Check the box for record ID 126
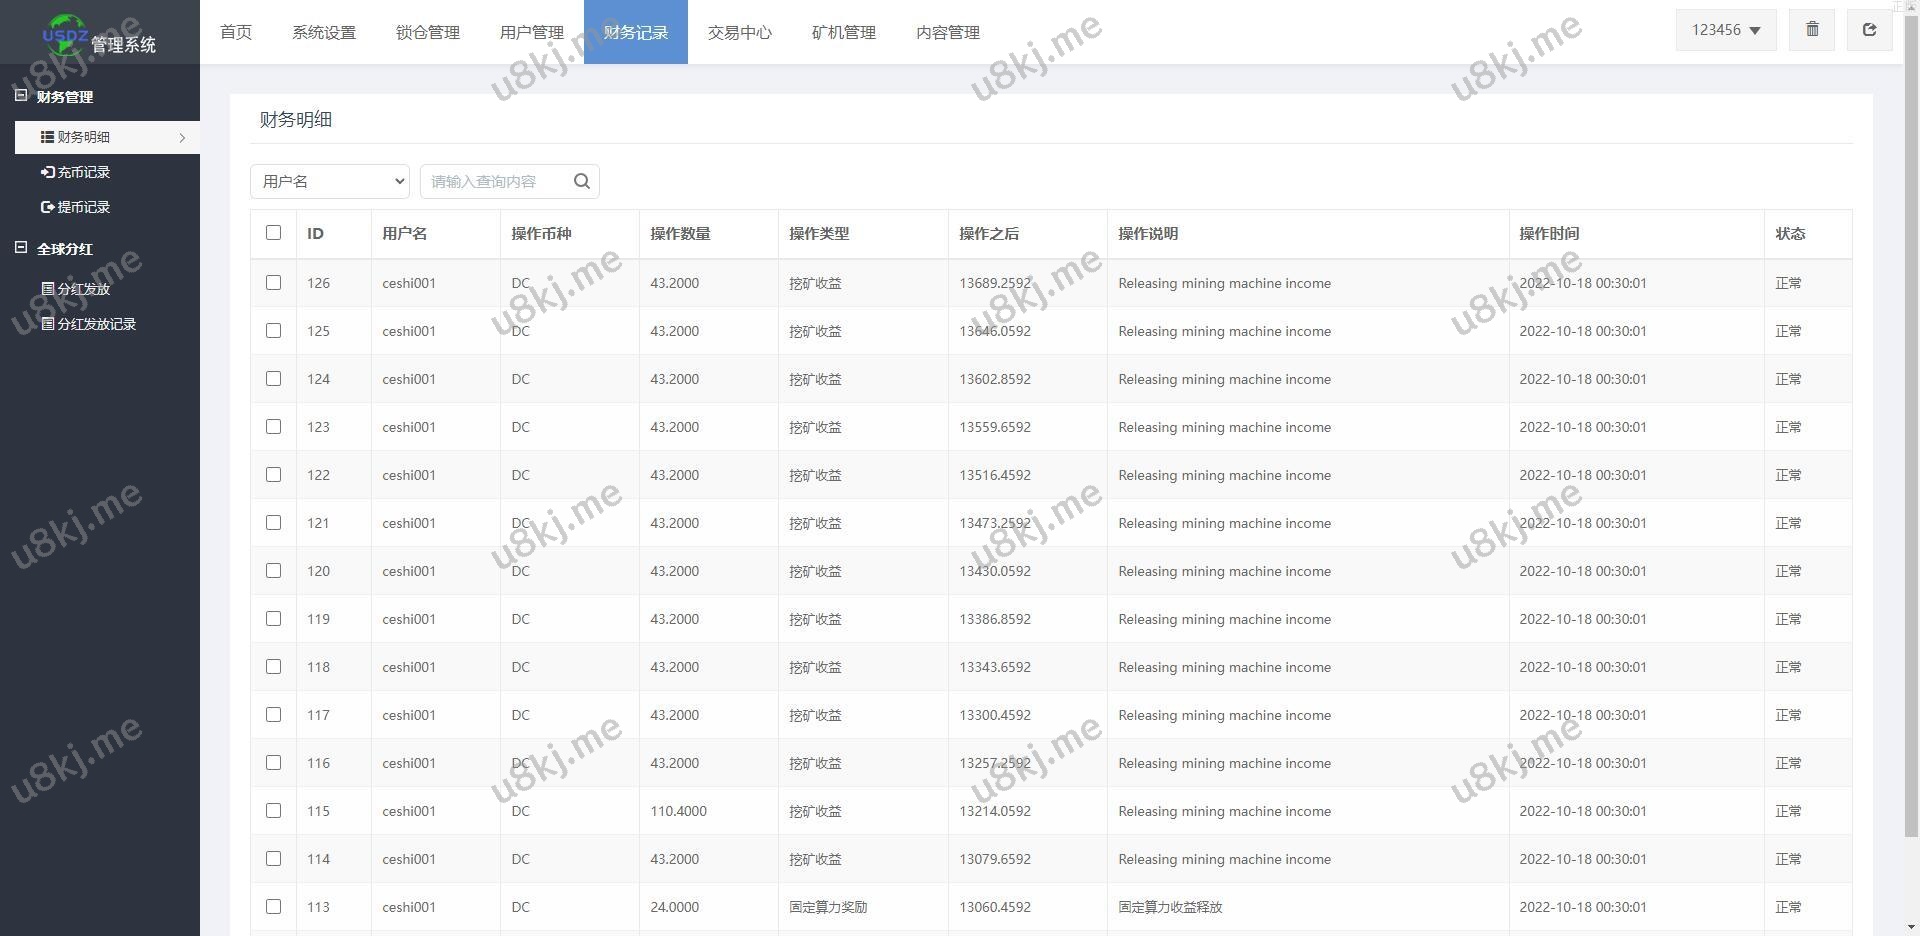Viewport: 1920px width, 936px height. 273,283
